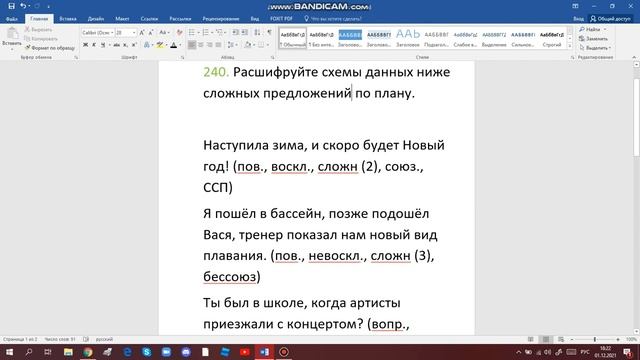
Task: Open the Рецензирование ribbon tab
Action: 221,19
